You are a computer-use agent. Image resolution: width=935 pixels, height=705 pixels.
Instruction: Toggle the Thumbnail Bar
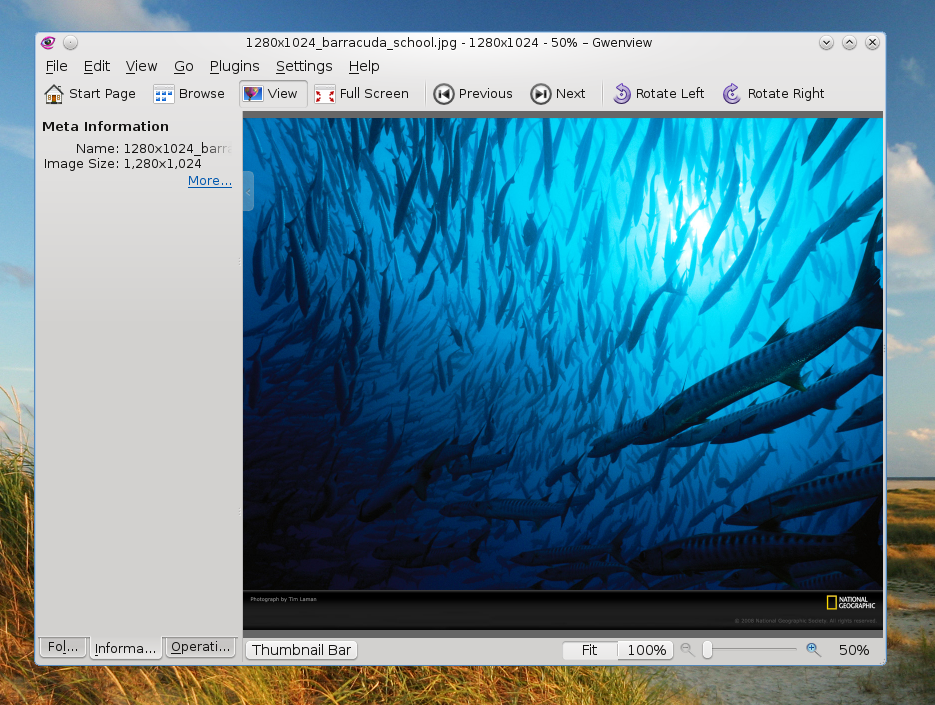(x=301, y=650)
